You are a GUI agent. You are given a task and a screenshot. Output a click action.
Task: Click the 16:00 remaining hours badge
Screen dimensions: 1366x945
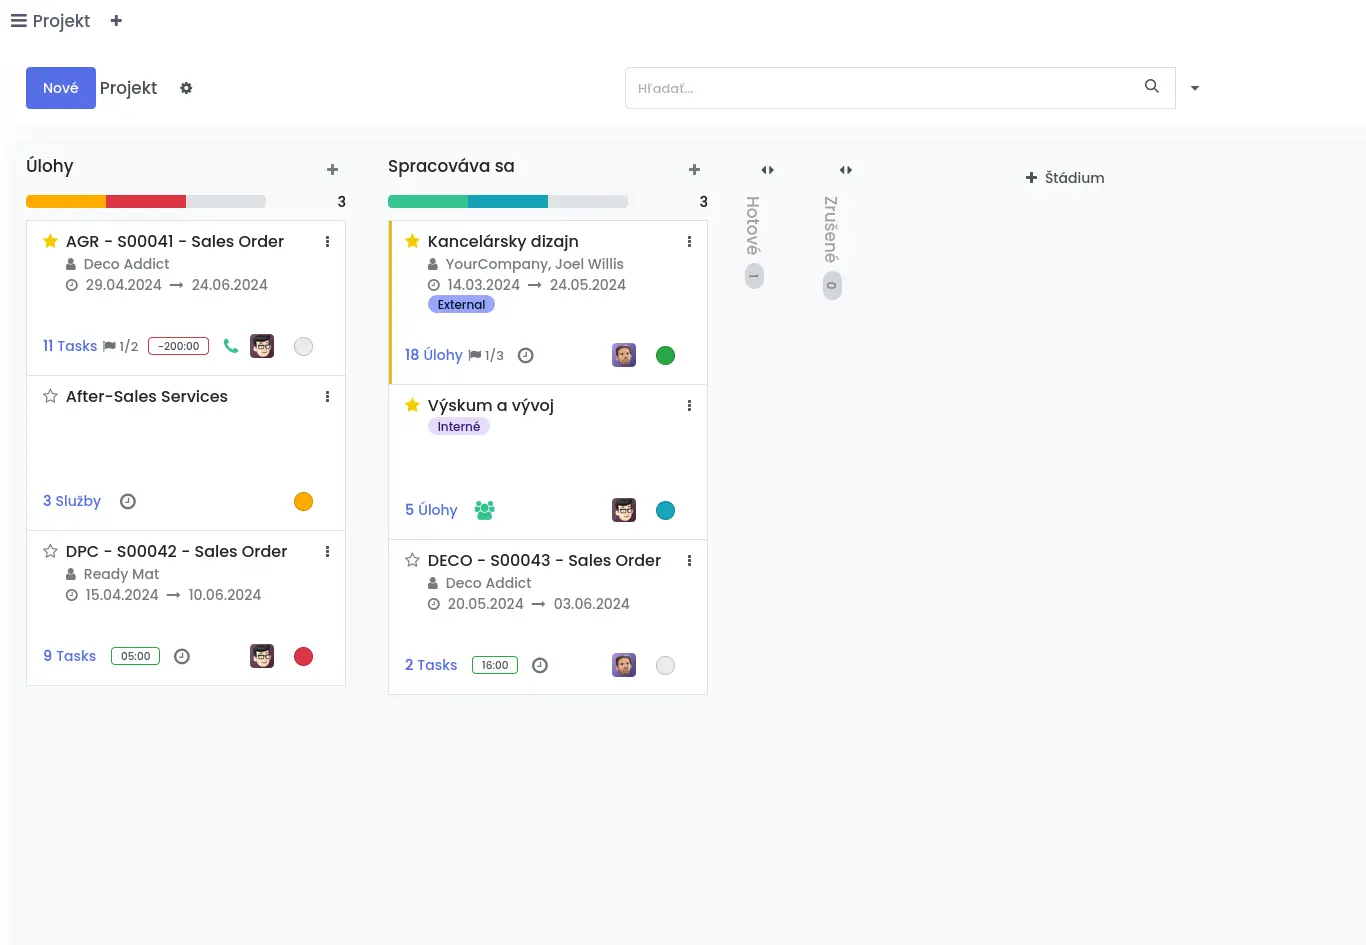coord(495,665)
